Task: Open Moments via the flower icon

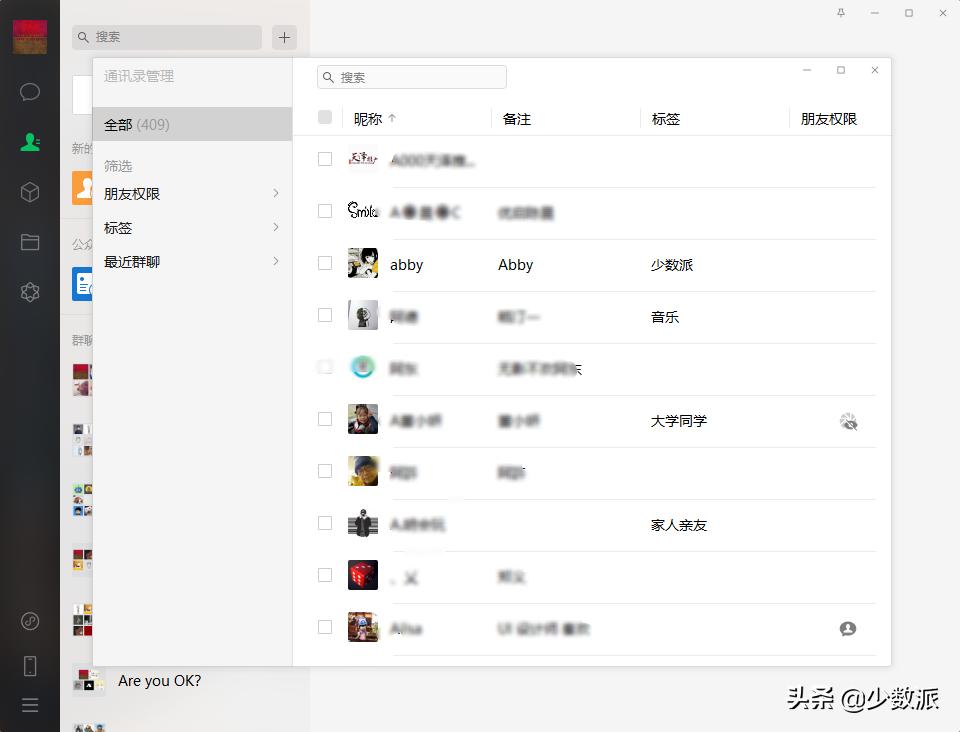Action: [30, 291]
